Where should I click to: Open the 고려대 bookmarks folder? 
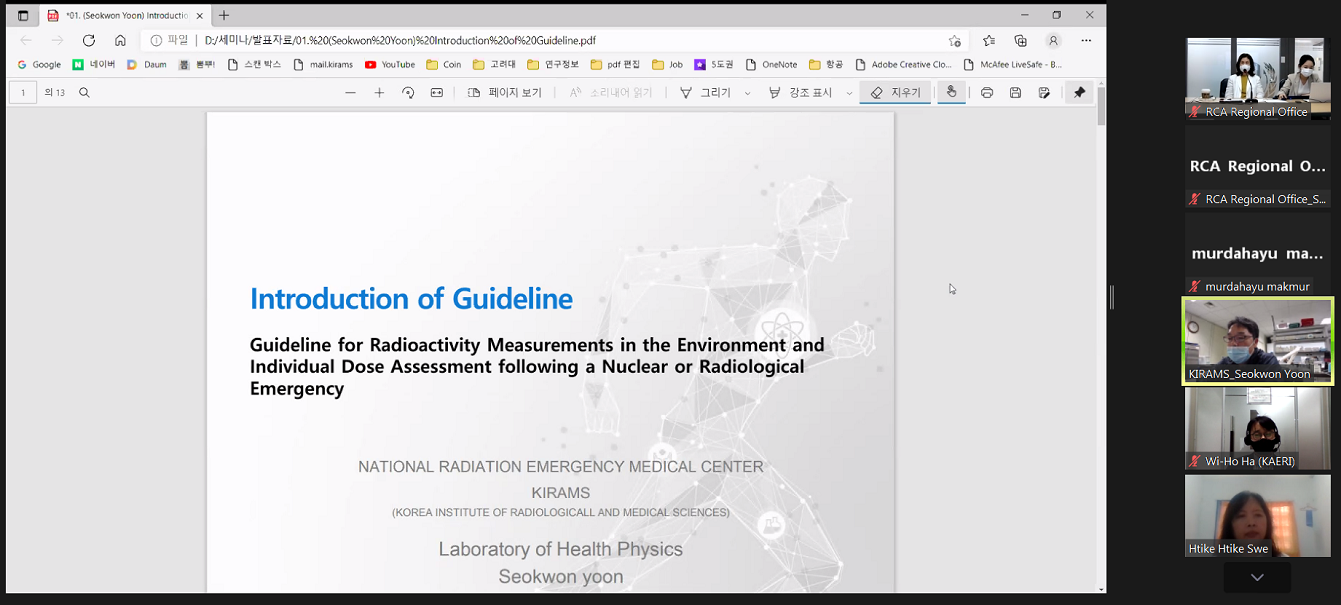(x=494, y=65)
